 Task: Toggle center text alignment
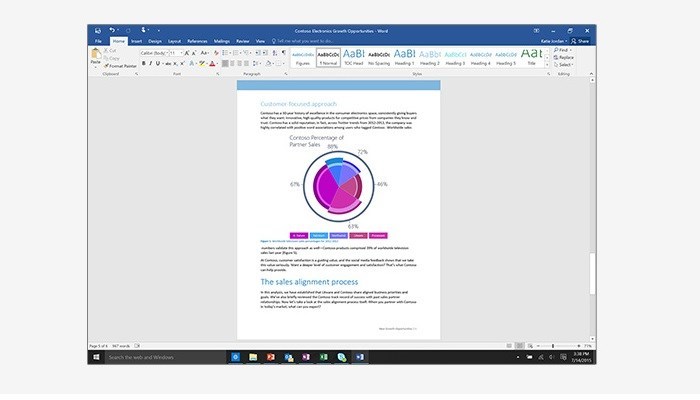click(232, 63)
